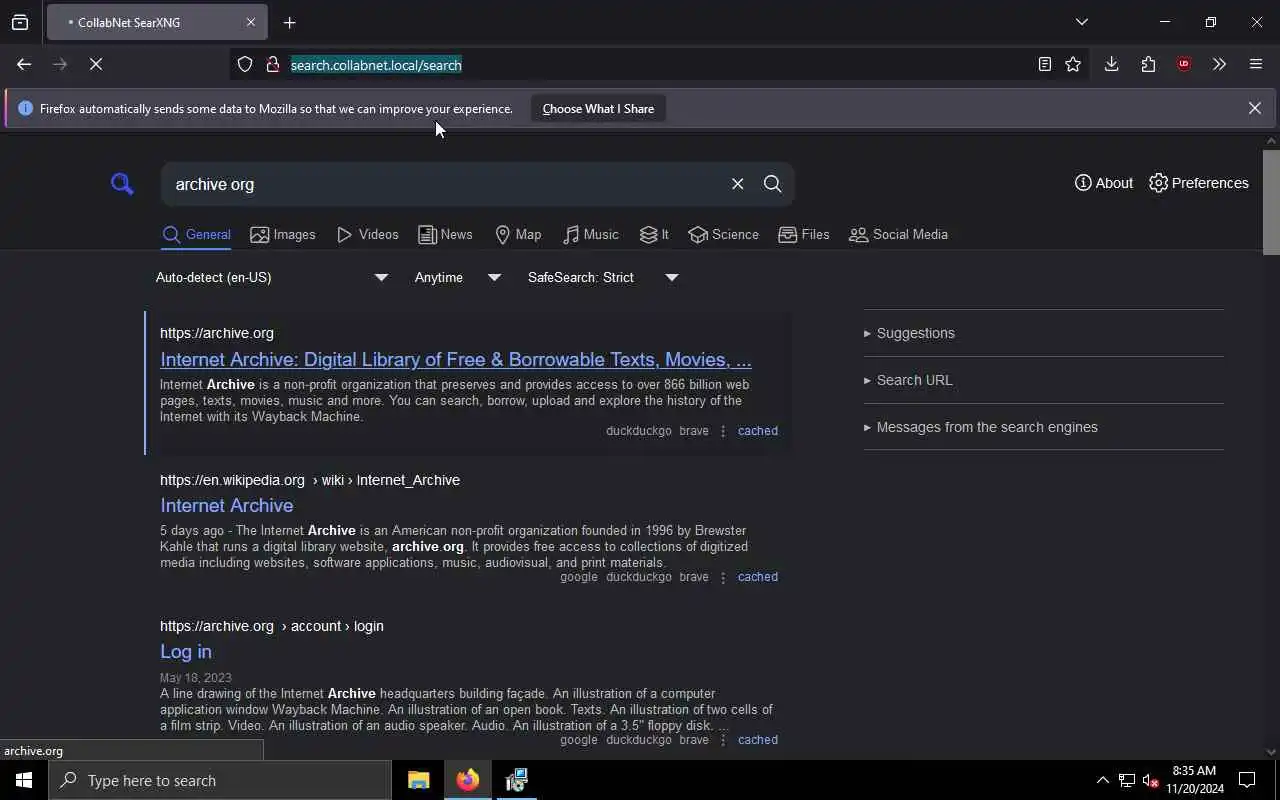
Task: Open the uBlock Origin extension
Action: (1184, 64)
